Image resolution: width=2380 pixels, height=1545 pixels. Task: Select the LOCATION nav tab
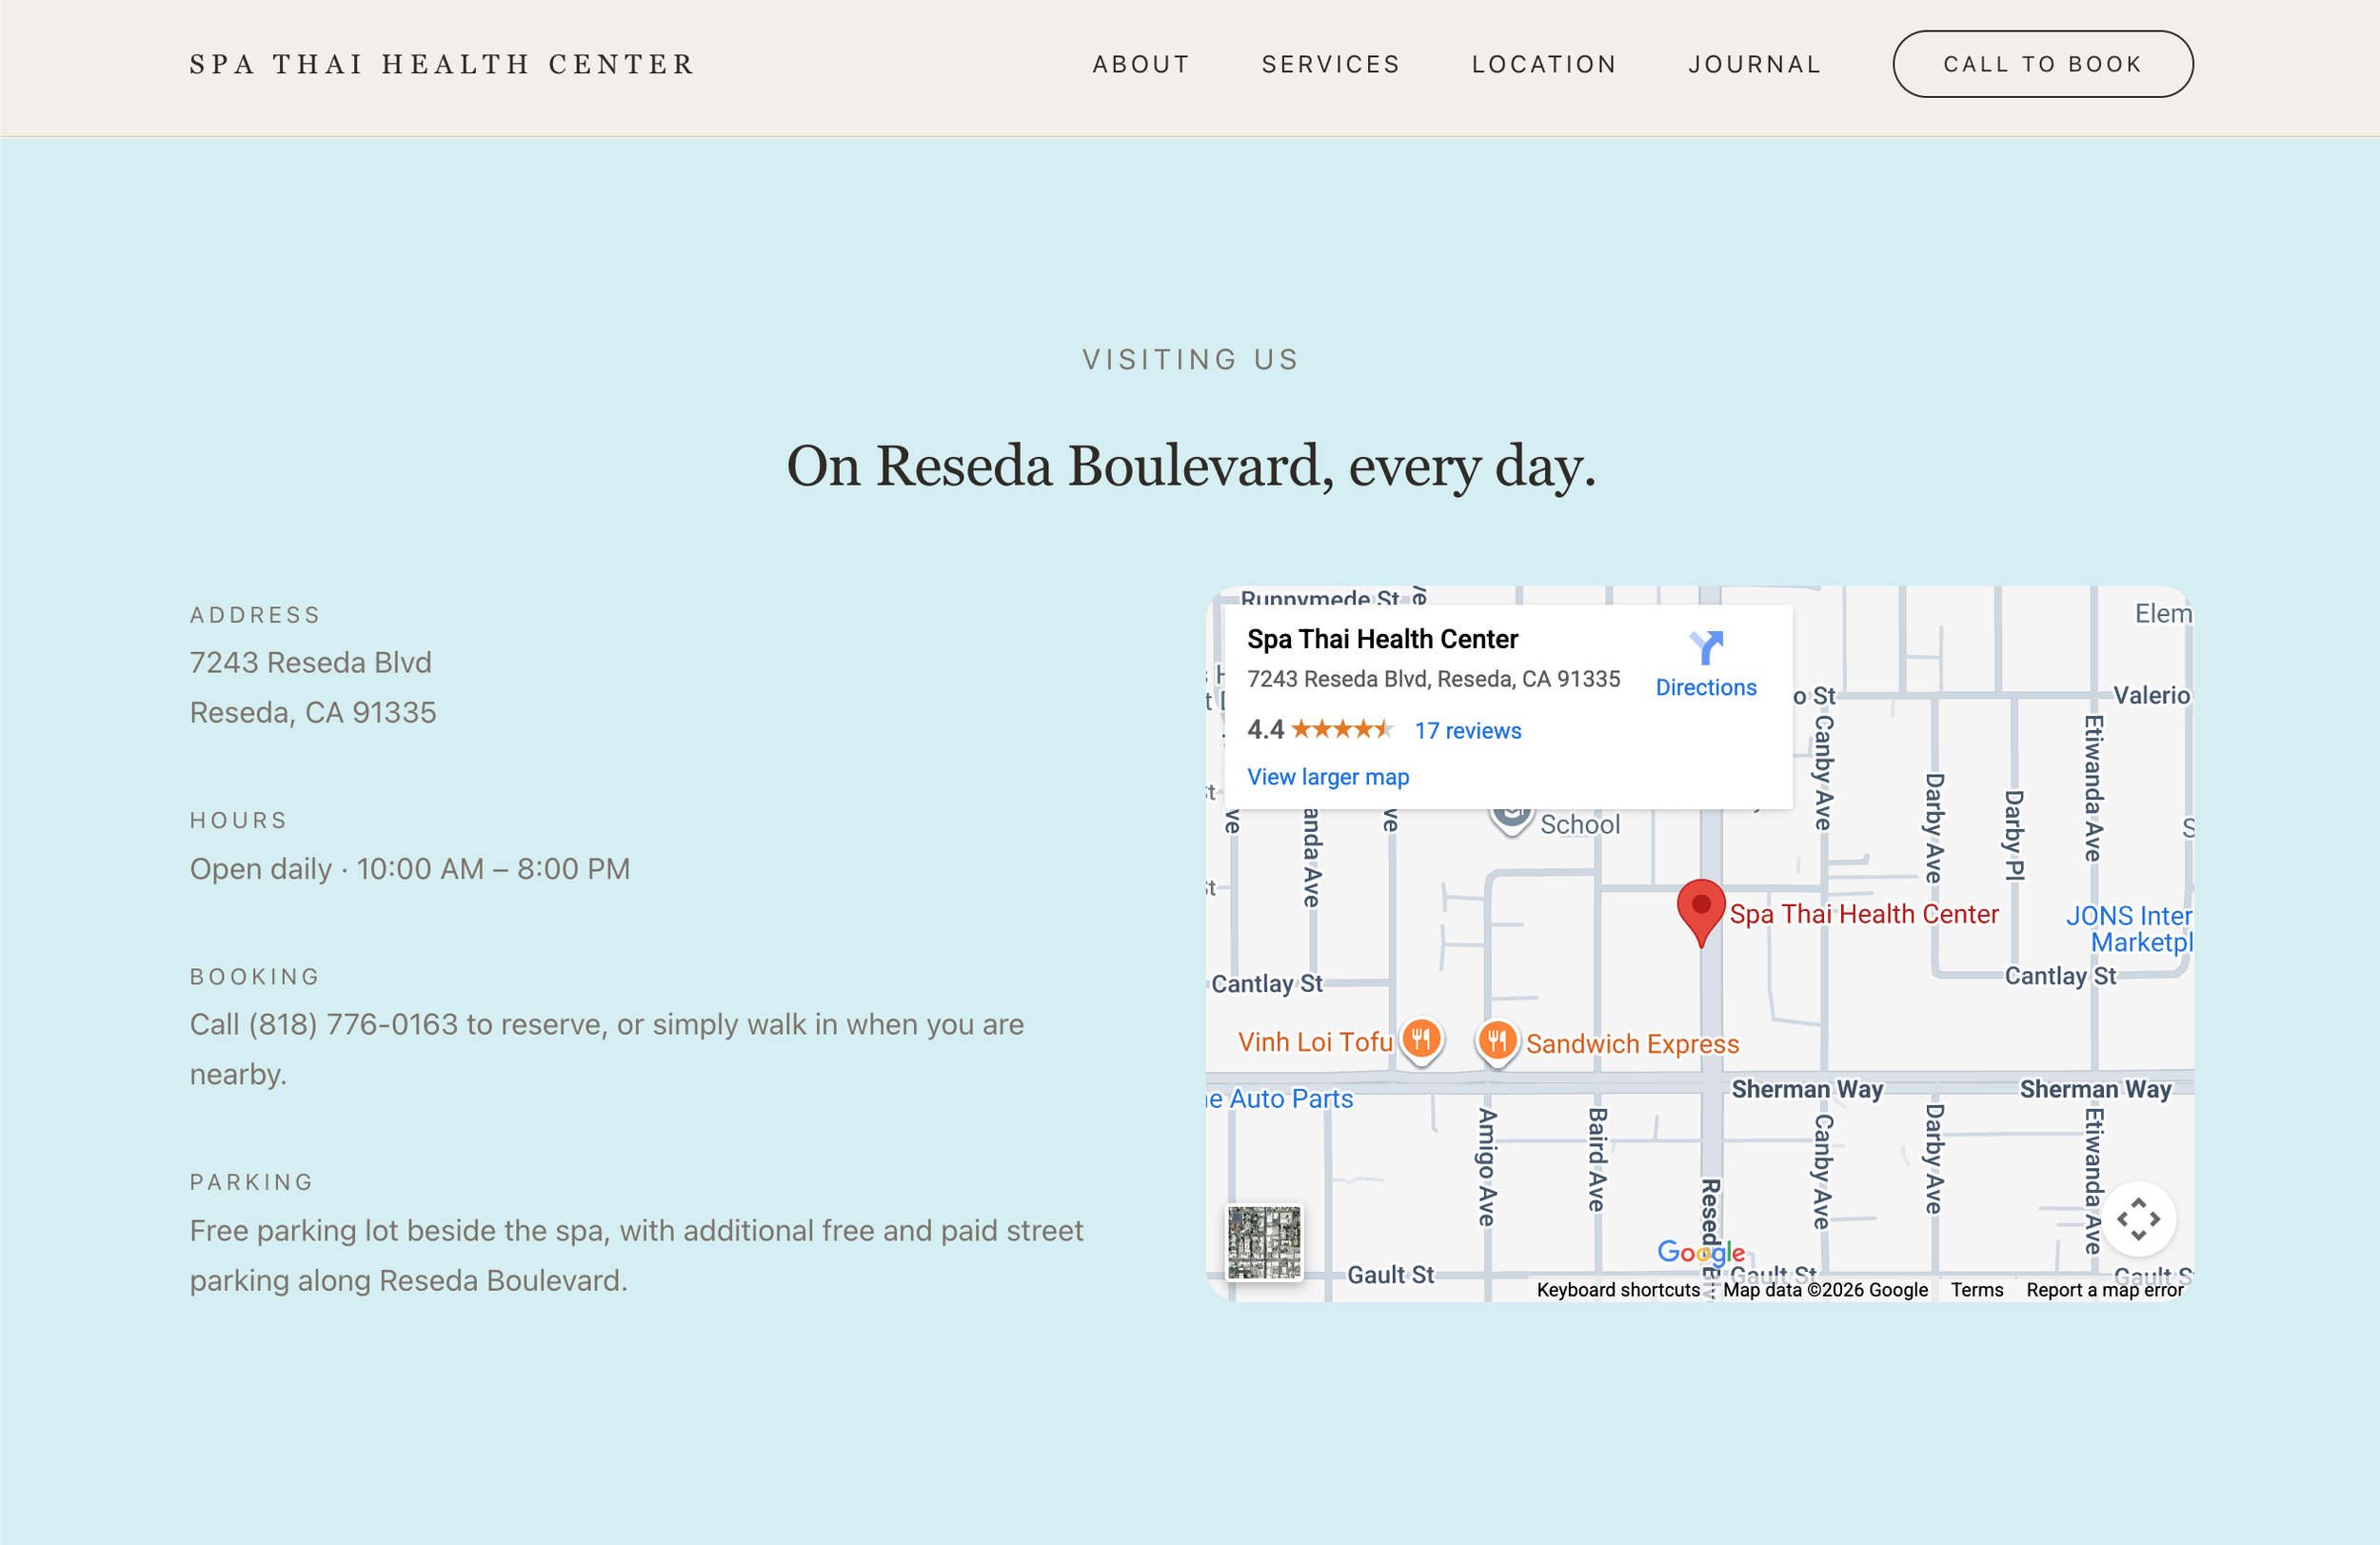(x=1544, y=63)
